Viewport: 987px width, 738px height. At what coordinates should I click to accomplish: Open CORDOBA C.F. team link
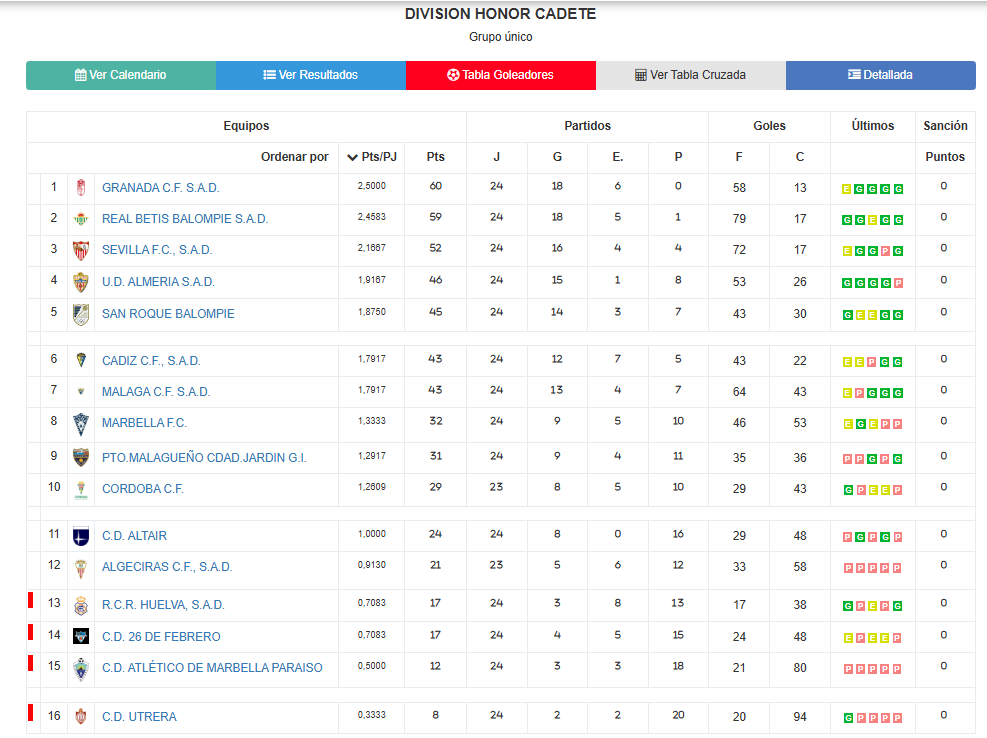pos(143,489)
